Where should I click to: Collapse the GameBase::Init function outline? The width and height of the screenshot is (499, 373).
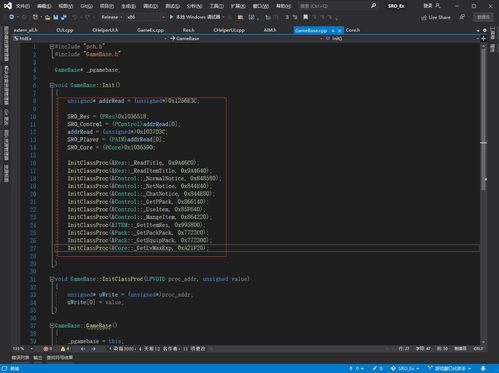pyautogui.click(x=52, y=85)
